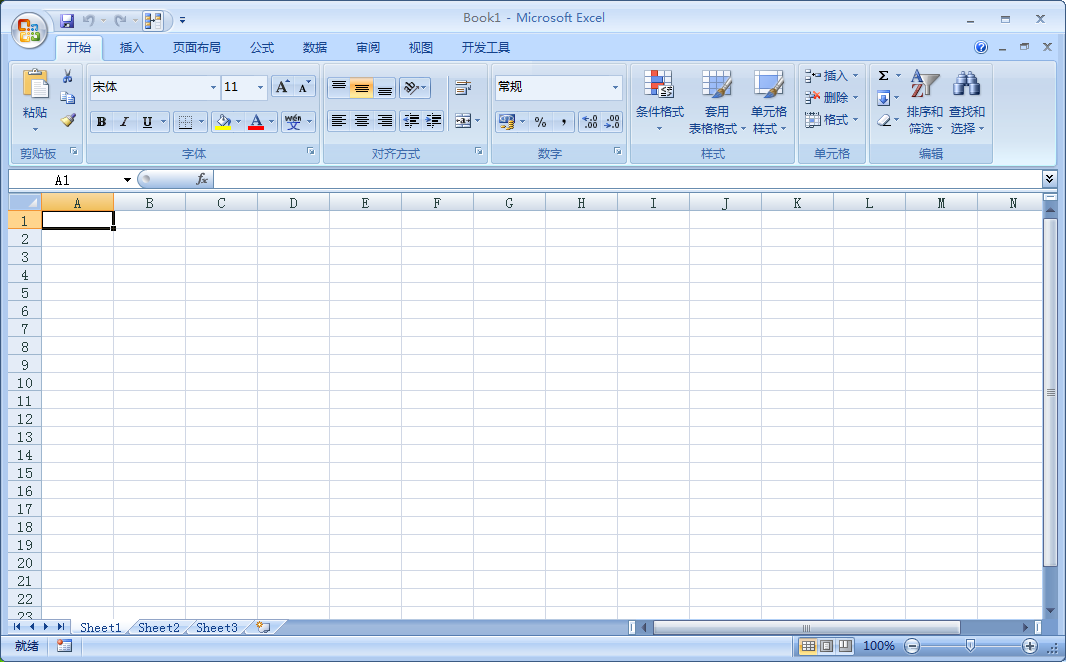Screen dimensions: 1066x662
Task: Toggle Bold formatting
Action: (101, 122)
